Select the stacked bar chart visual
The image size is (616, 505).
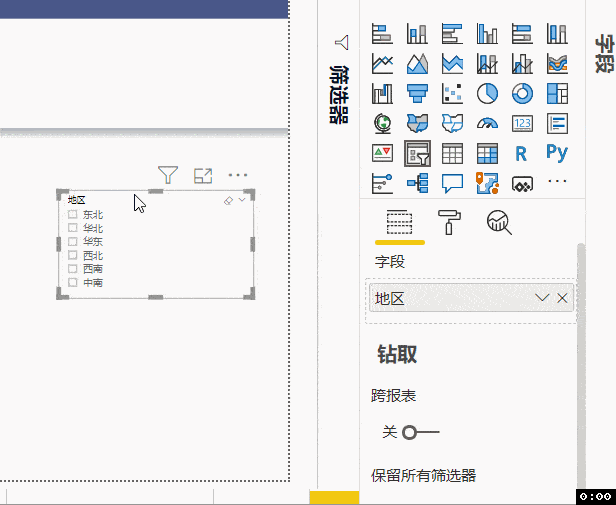click(x=382, y=33)
